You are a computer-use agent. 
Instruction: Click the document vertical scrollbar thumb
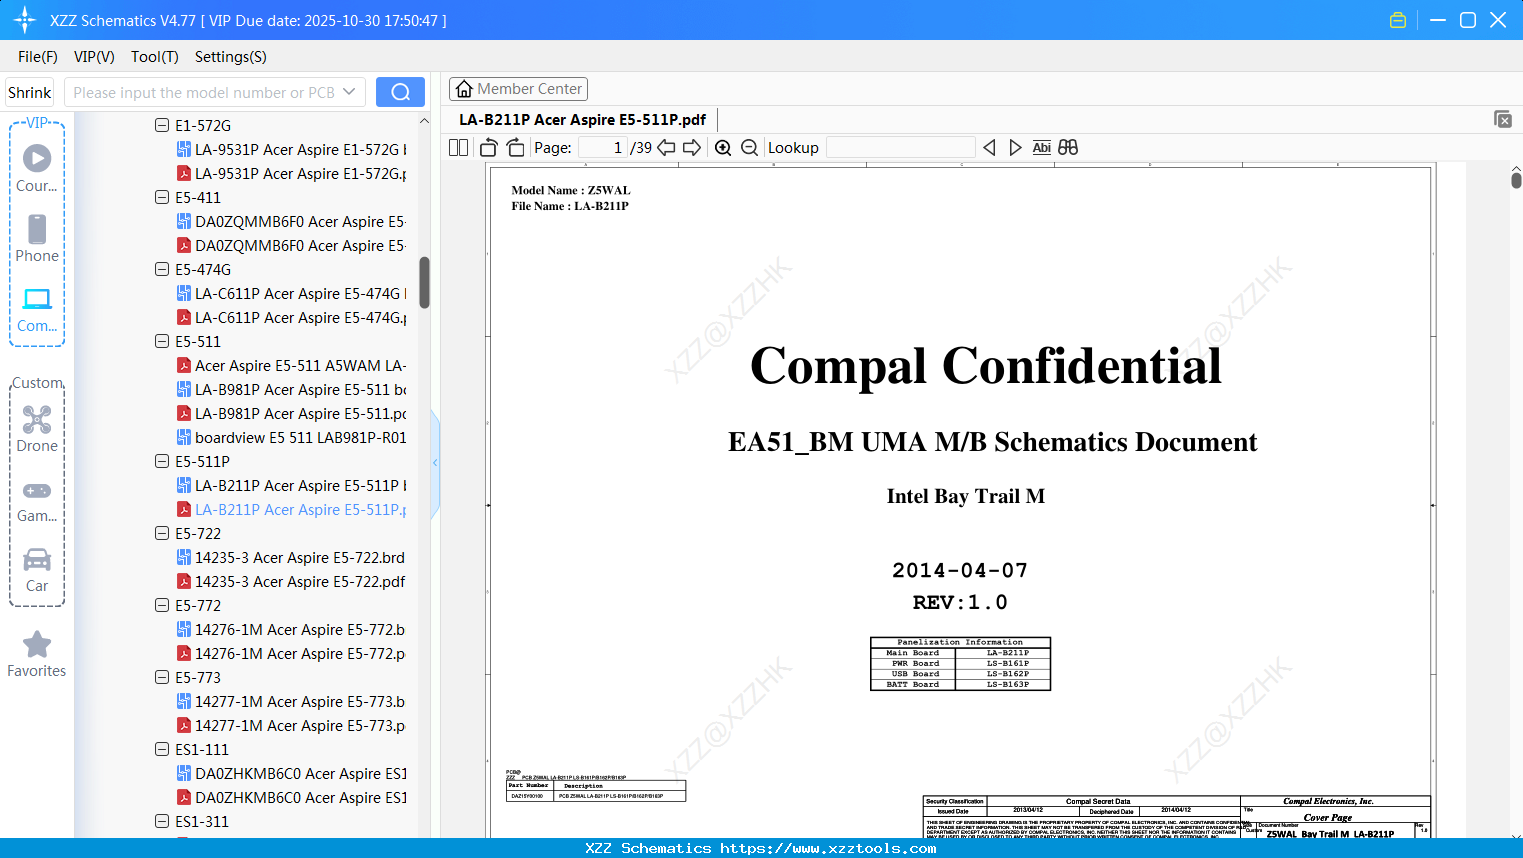[x=1516, y=179]
